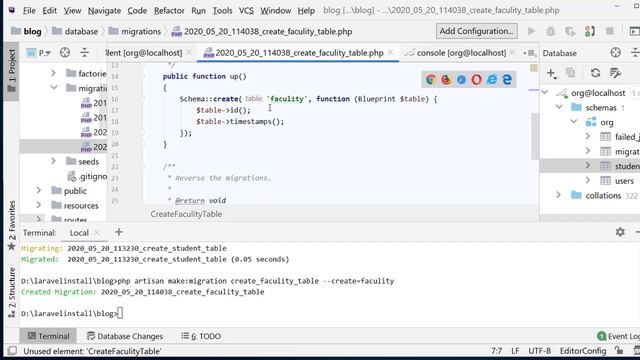
Task: Click the green Run button
Action: (x=531, y=31)
